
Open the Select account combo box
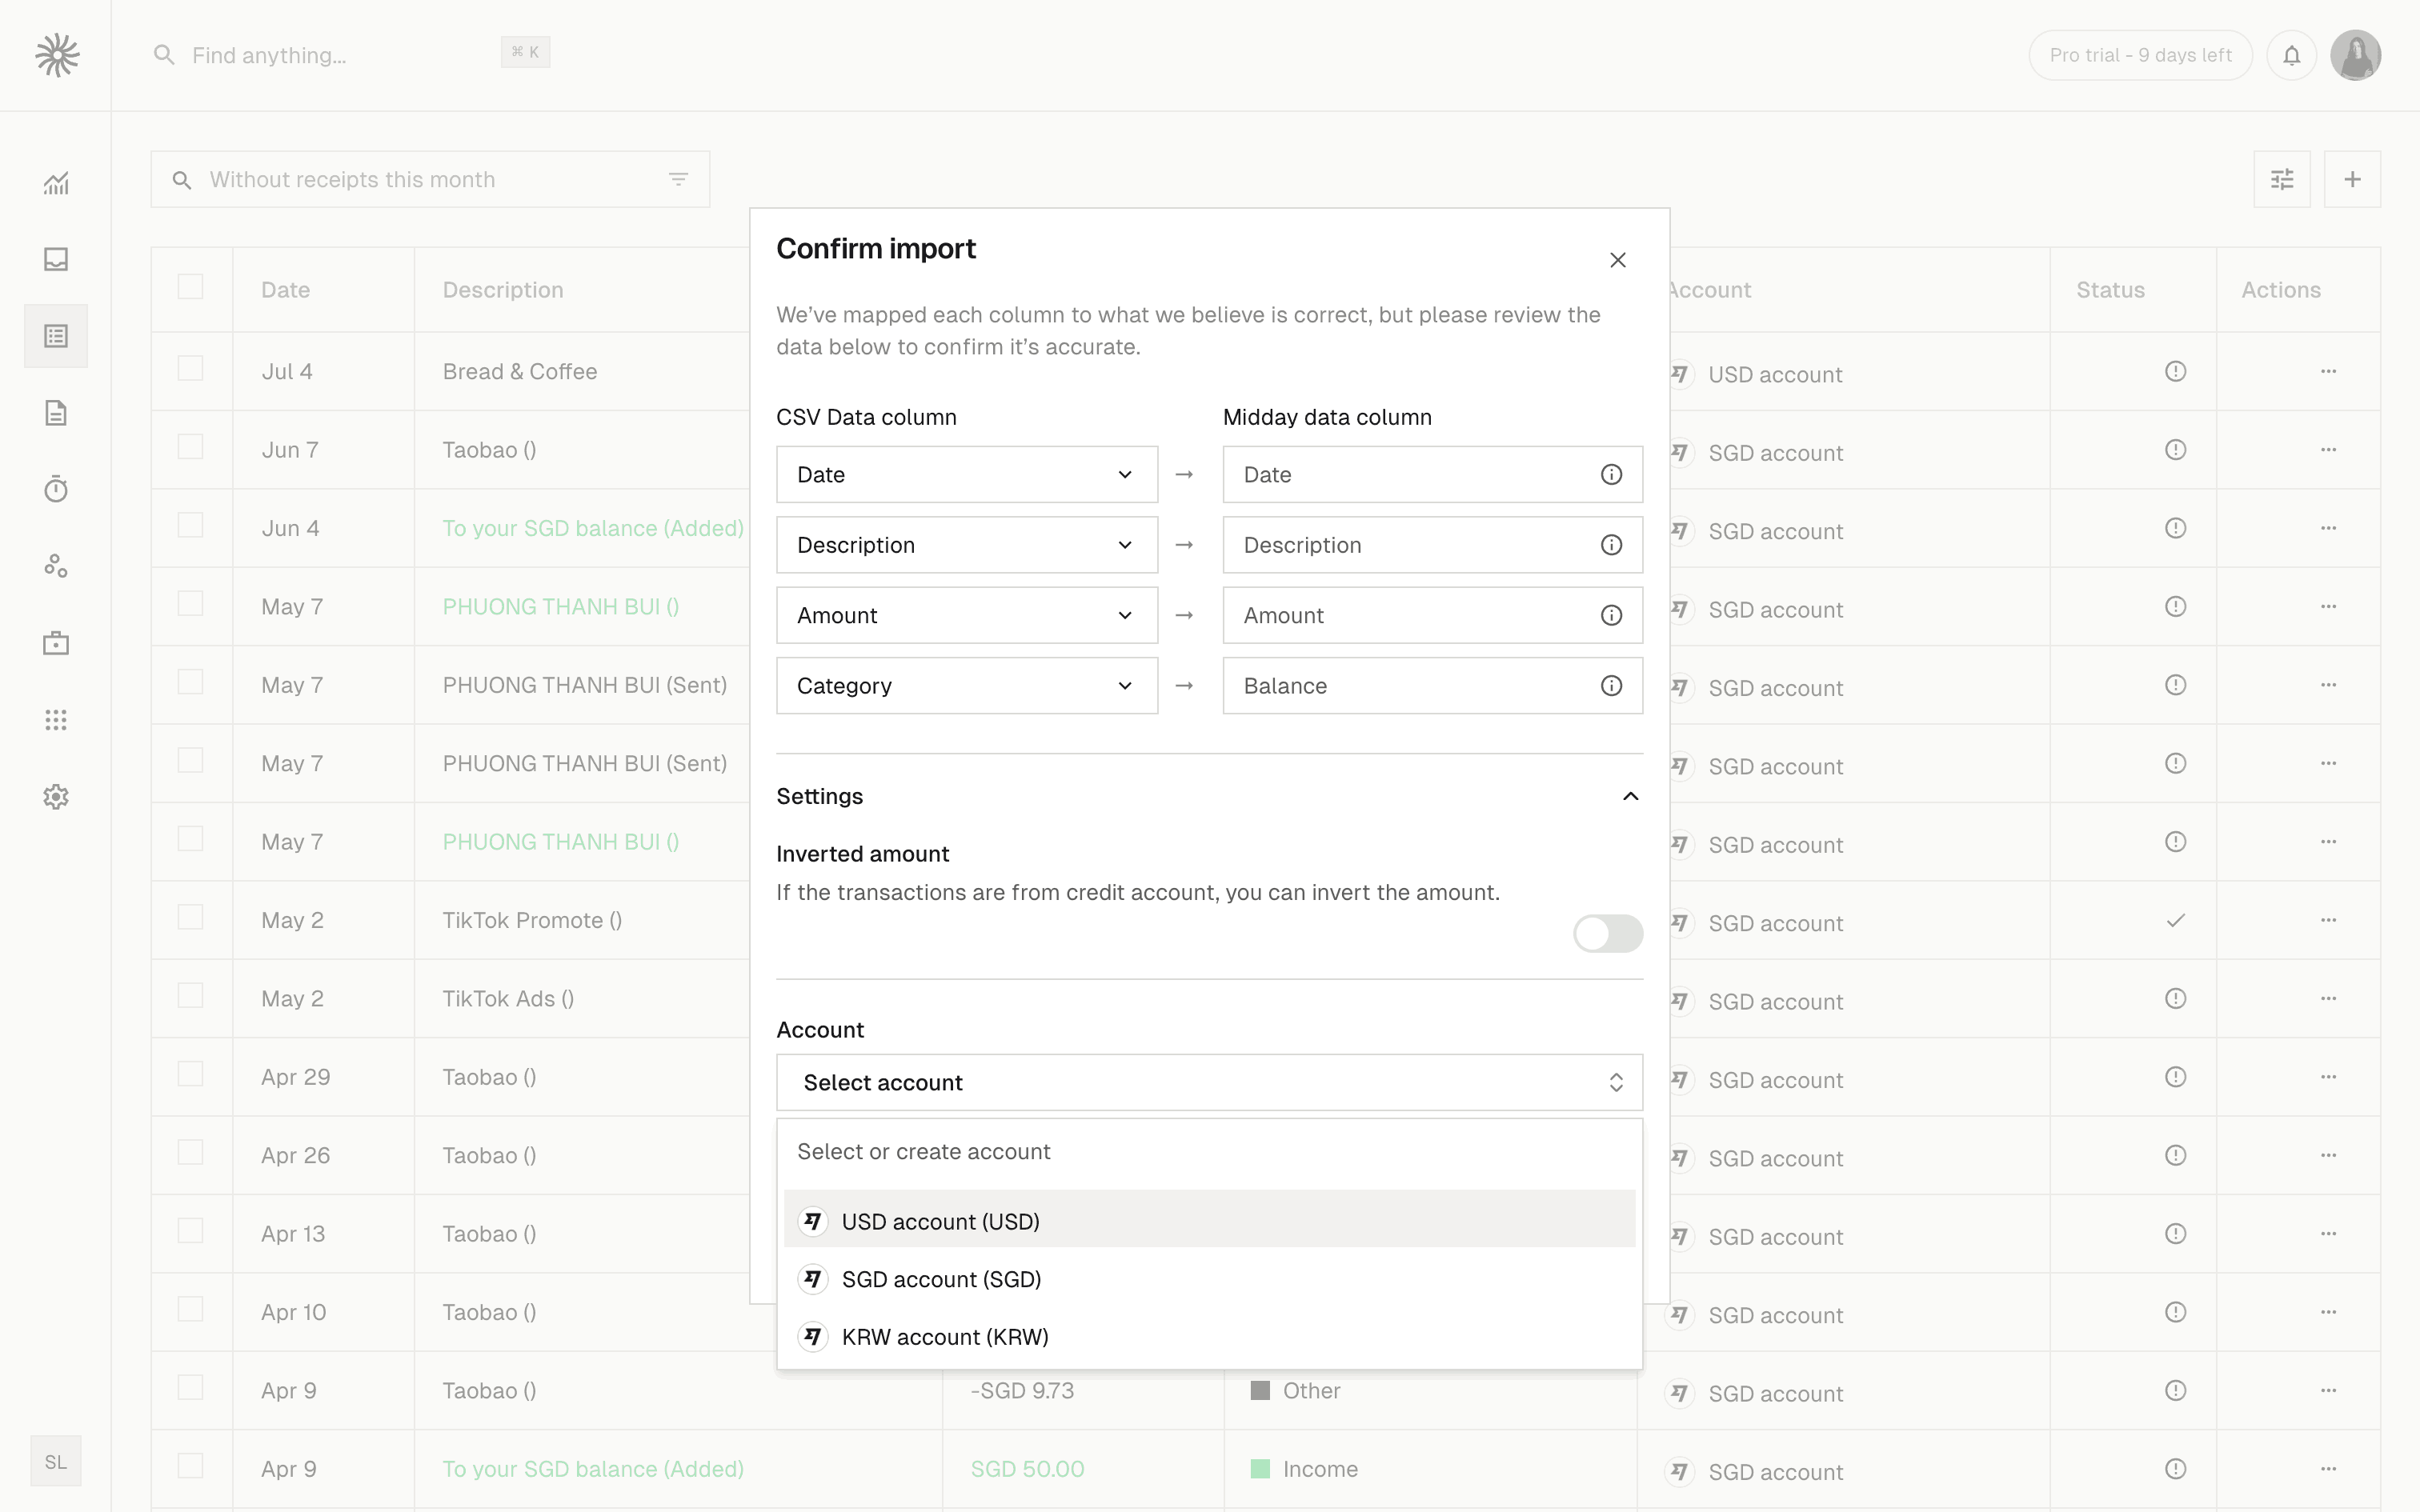click(1209, 1082)
